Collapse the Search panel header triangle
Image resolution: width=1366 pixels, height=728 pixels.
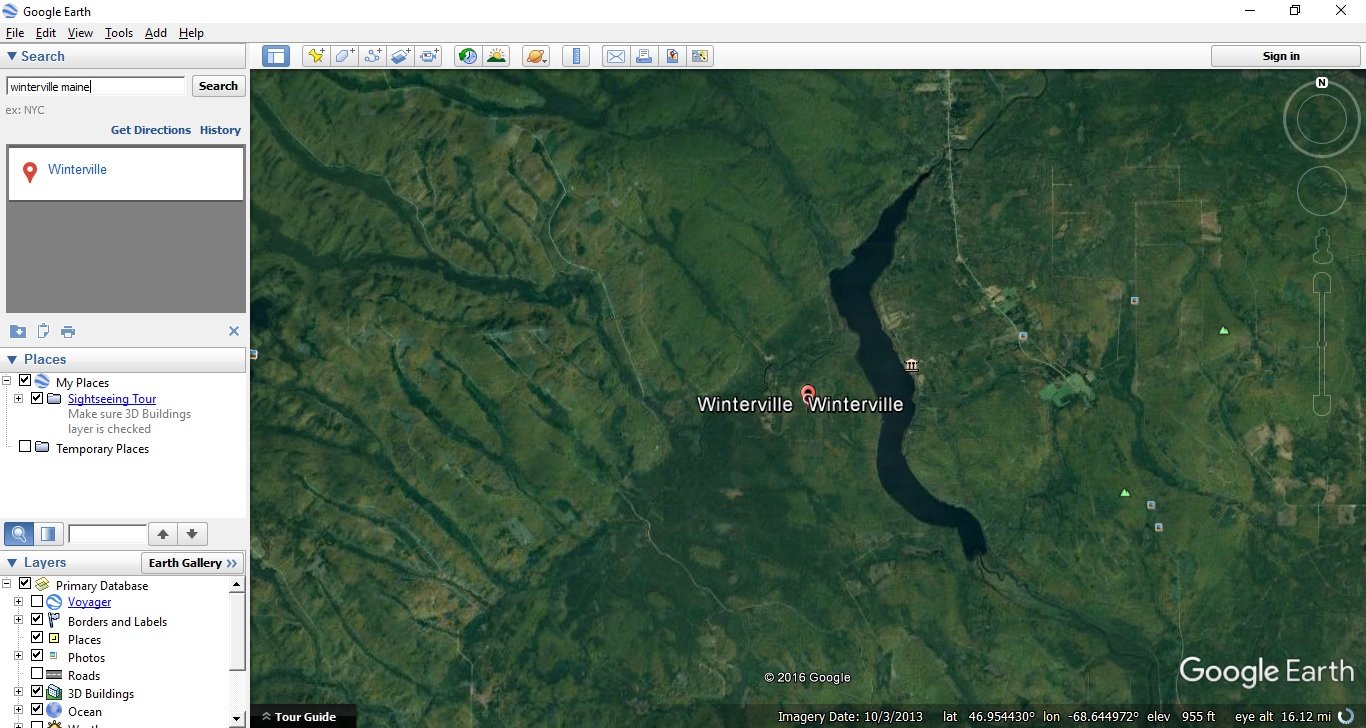[12, 57]
